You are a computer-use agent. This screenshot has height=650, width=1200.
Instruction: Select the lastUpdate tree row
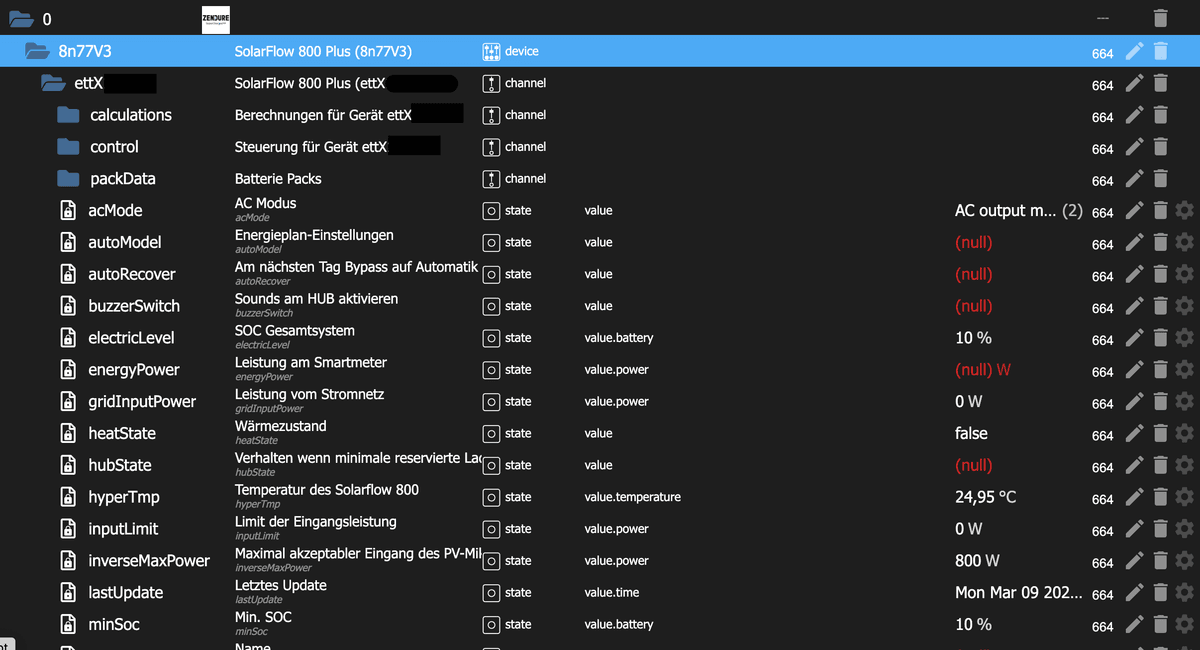600,593
